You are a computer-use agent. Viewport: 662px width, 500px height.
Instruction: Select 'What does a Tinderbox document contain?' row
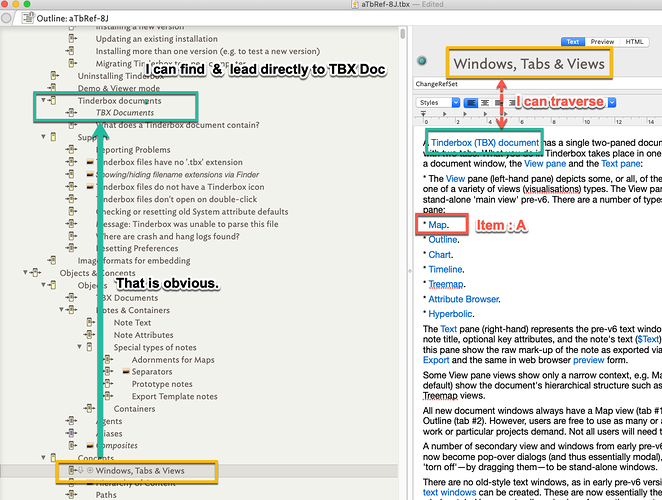[x=178, y=125]
